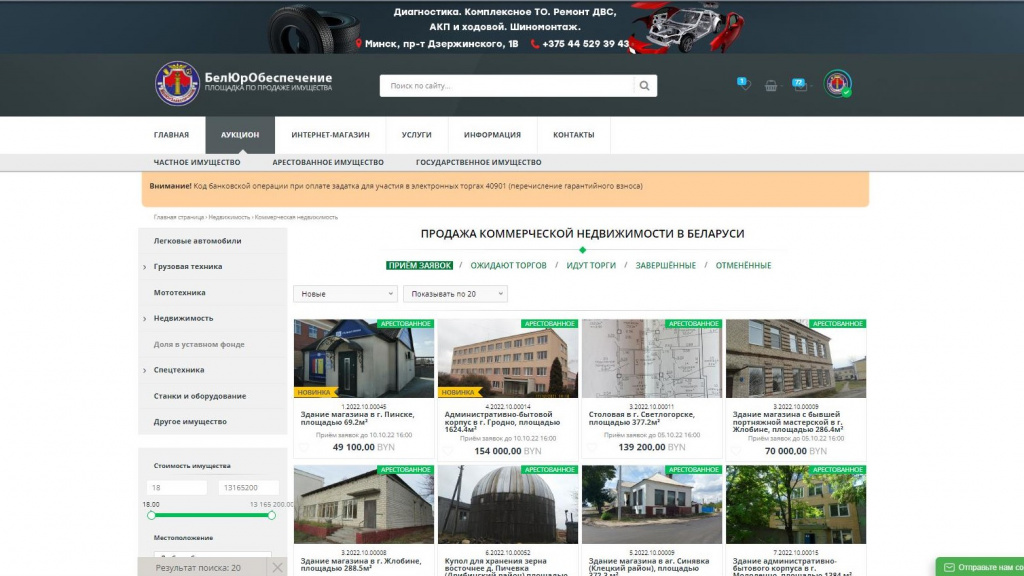Expand the Спецтехника category

(x=179, y=370)
